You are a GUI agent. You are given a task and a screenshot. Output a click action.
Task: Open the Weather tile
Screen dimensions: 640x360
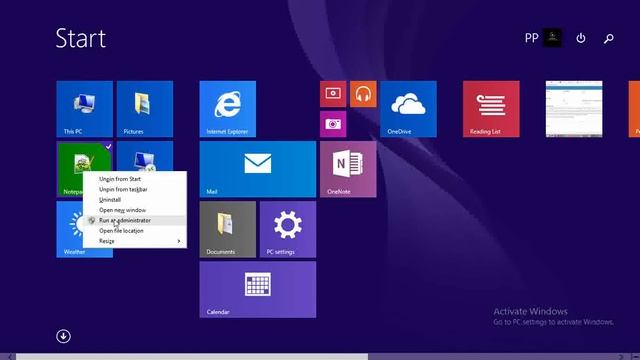tap(69, 229)
